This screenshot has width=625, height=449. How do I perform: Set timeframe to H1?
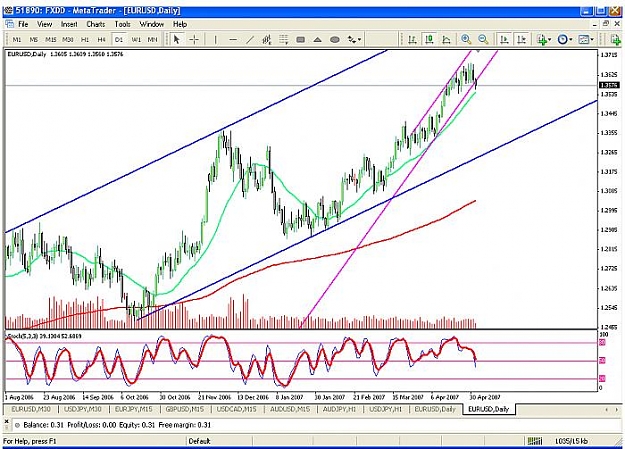(x=85, y=39)
